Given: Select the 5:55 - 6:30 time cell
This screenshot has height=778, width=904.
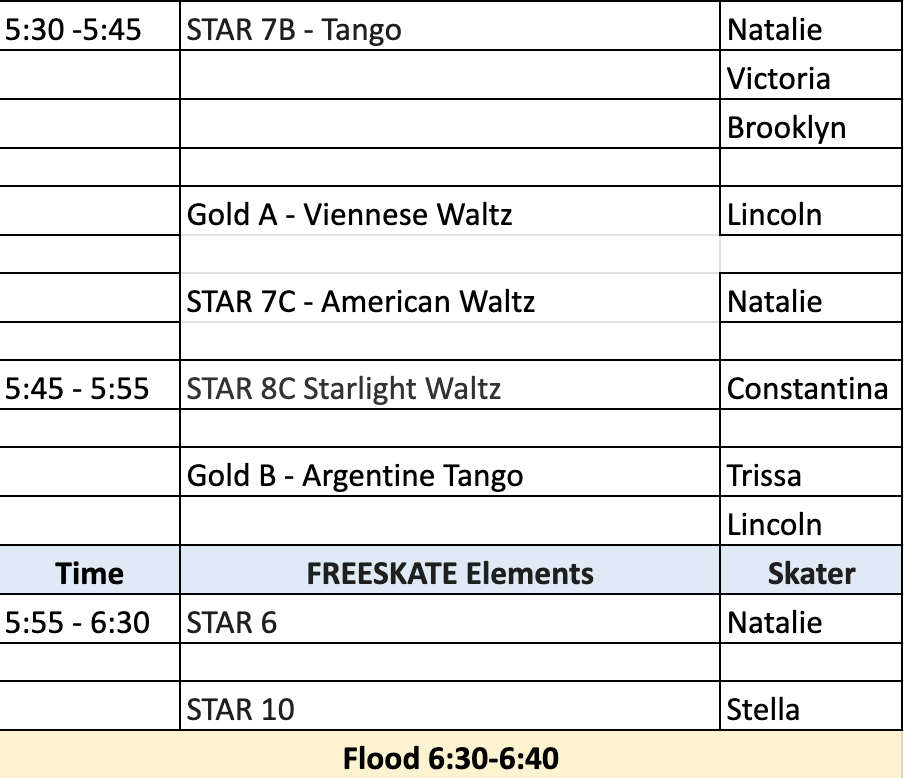Looking at the screenshot, I should tap(89, 619).
